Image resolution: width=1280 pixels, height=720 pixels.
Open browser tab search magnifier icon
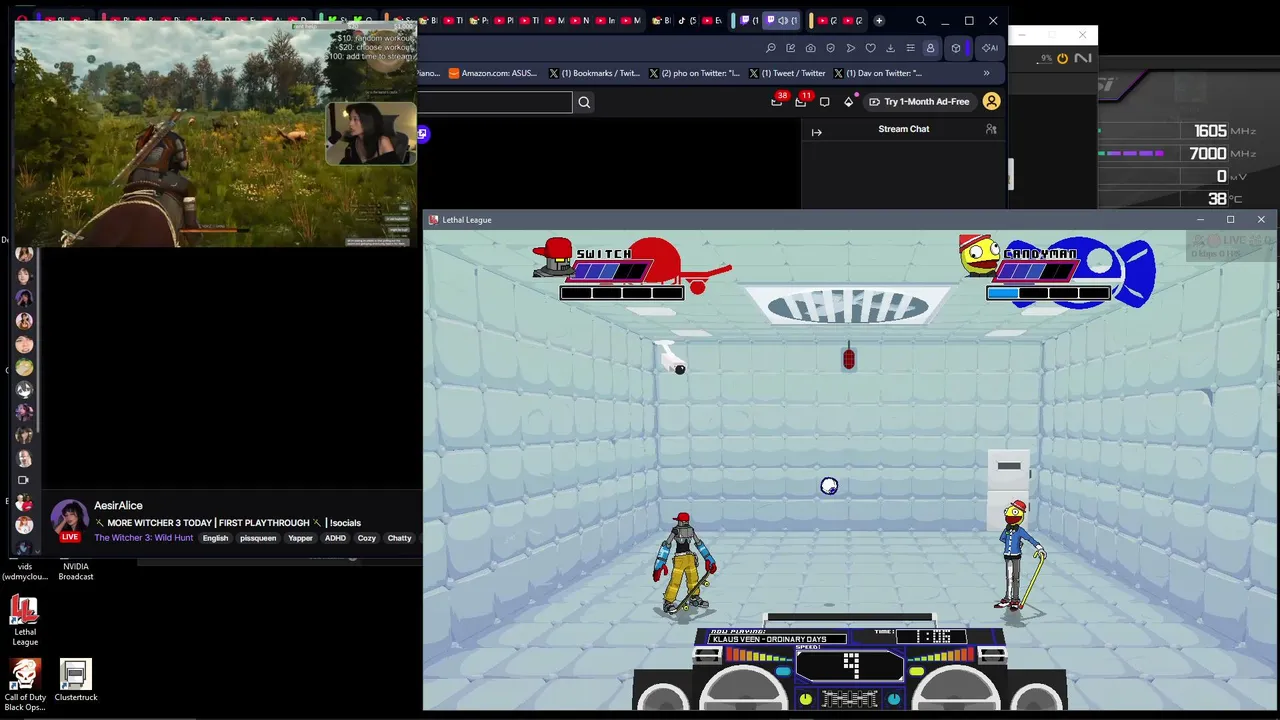(921, 21)
